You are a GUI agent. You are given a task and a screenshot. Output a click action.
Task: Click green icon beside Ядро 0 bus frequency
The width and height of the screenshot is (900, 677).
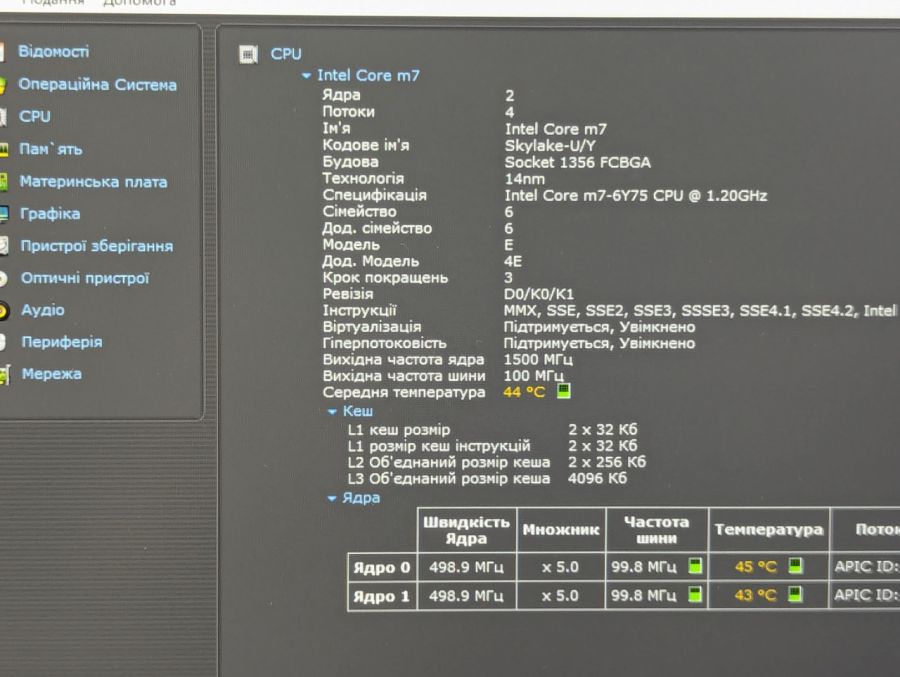click(x=695, y=566)
